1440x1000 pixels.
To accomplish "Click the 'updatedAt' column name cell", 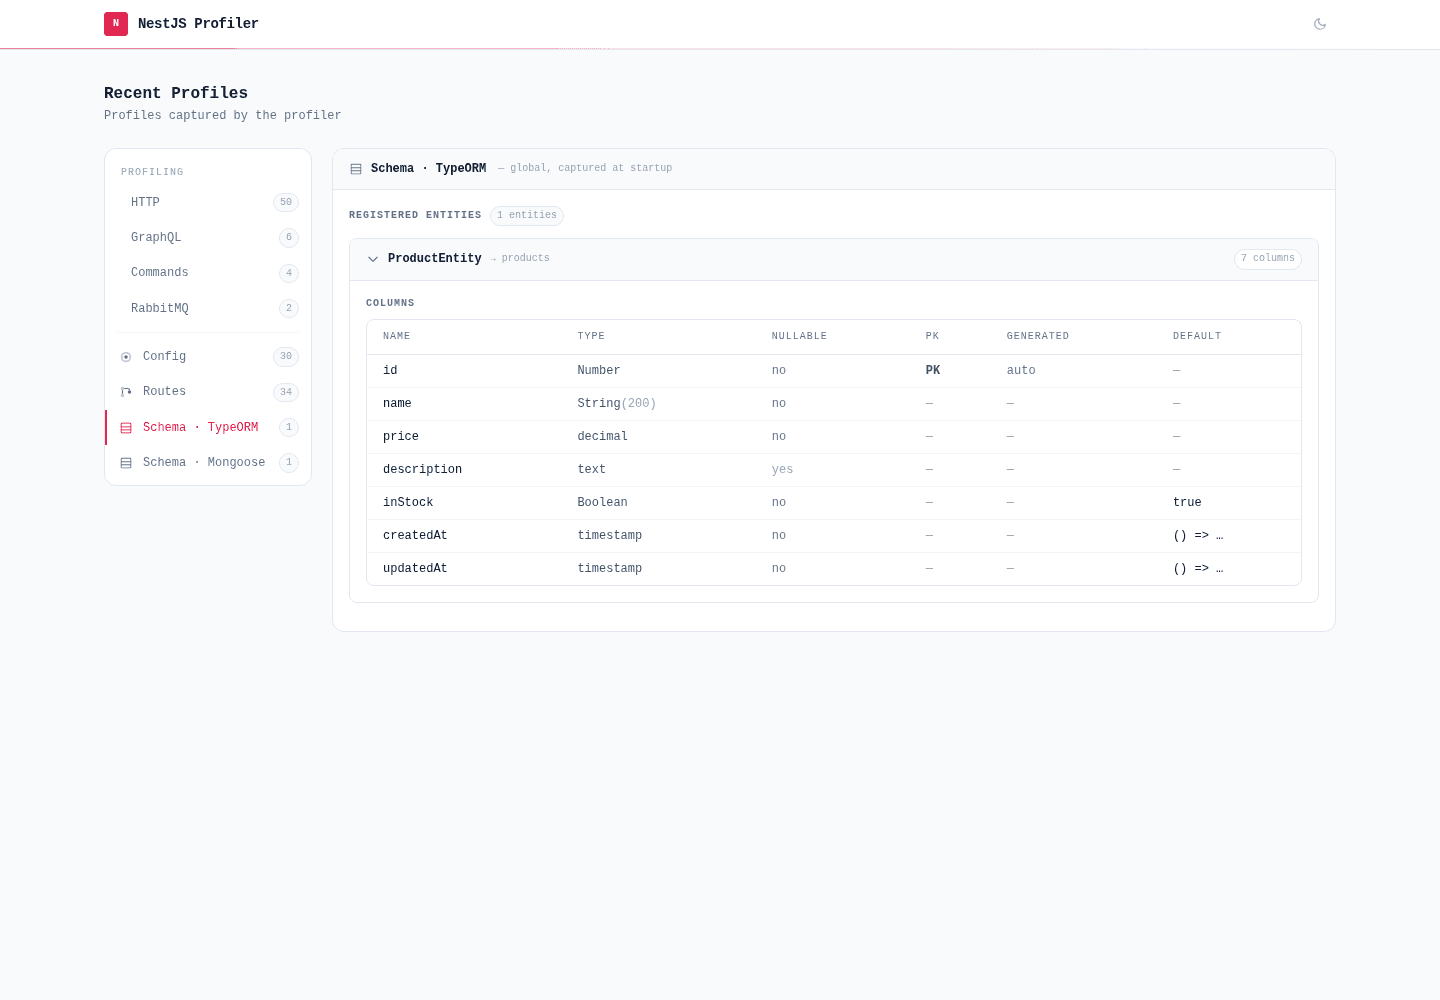I will point(415,569).
